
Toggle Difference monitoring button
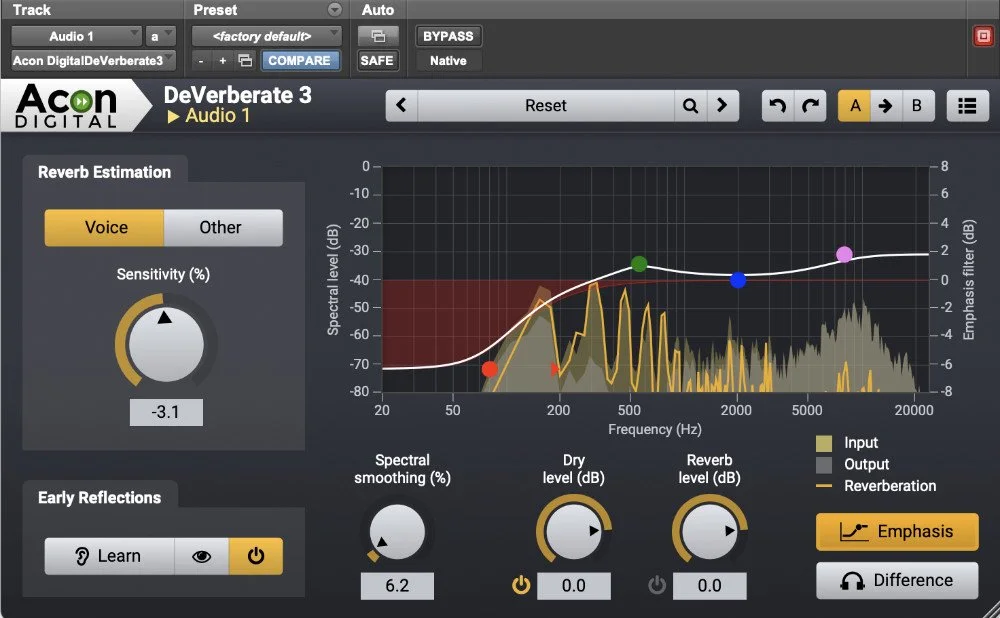coord(897,580)
